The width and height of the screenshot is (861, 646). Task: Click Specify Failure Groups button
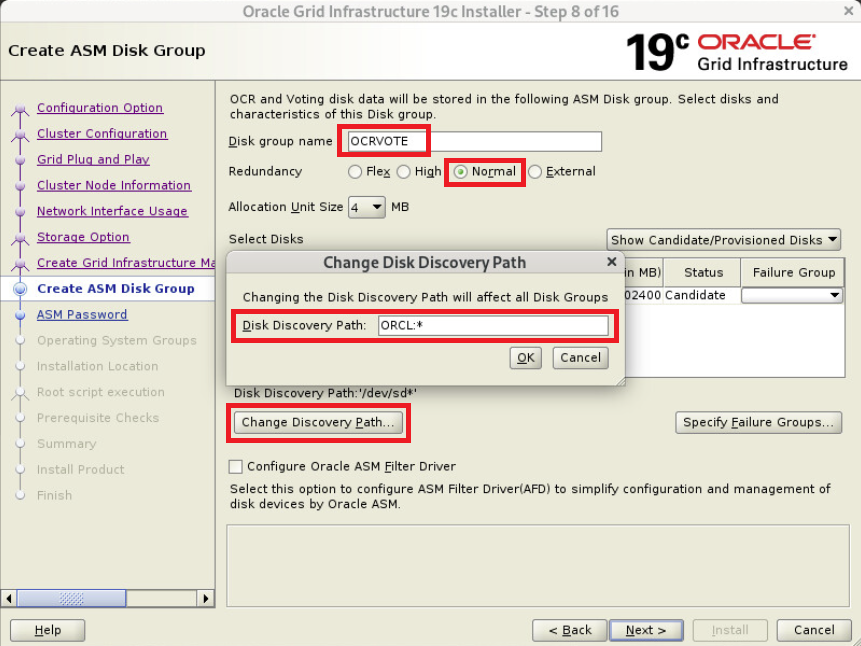(x=758, y=422)
